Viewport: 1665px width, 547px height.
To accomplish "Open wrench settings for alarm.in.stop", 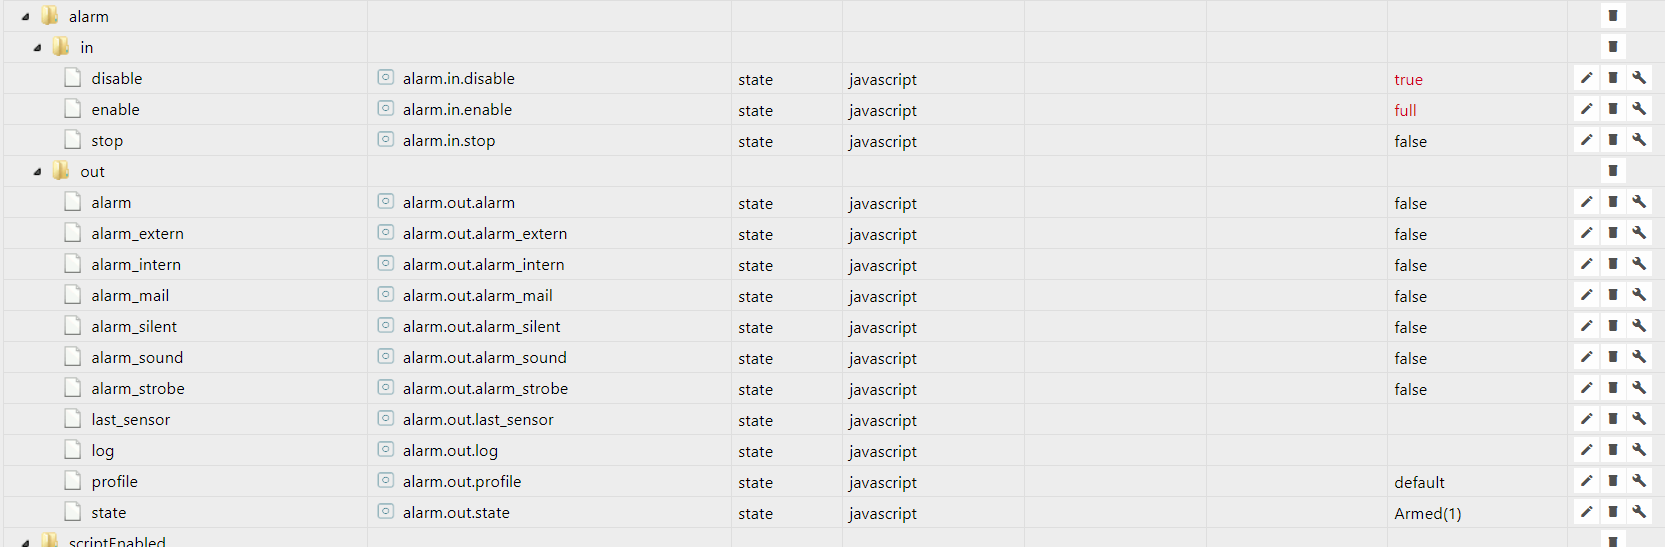I will pos(1639,140).
